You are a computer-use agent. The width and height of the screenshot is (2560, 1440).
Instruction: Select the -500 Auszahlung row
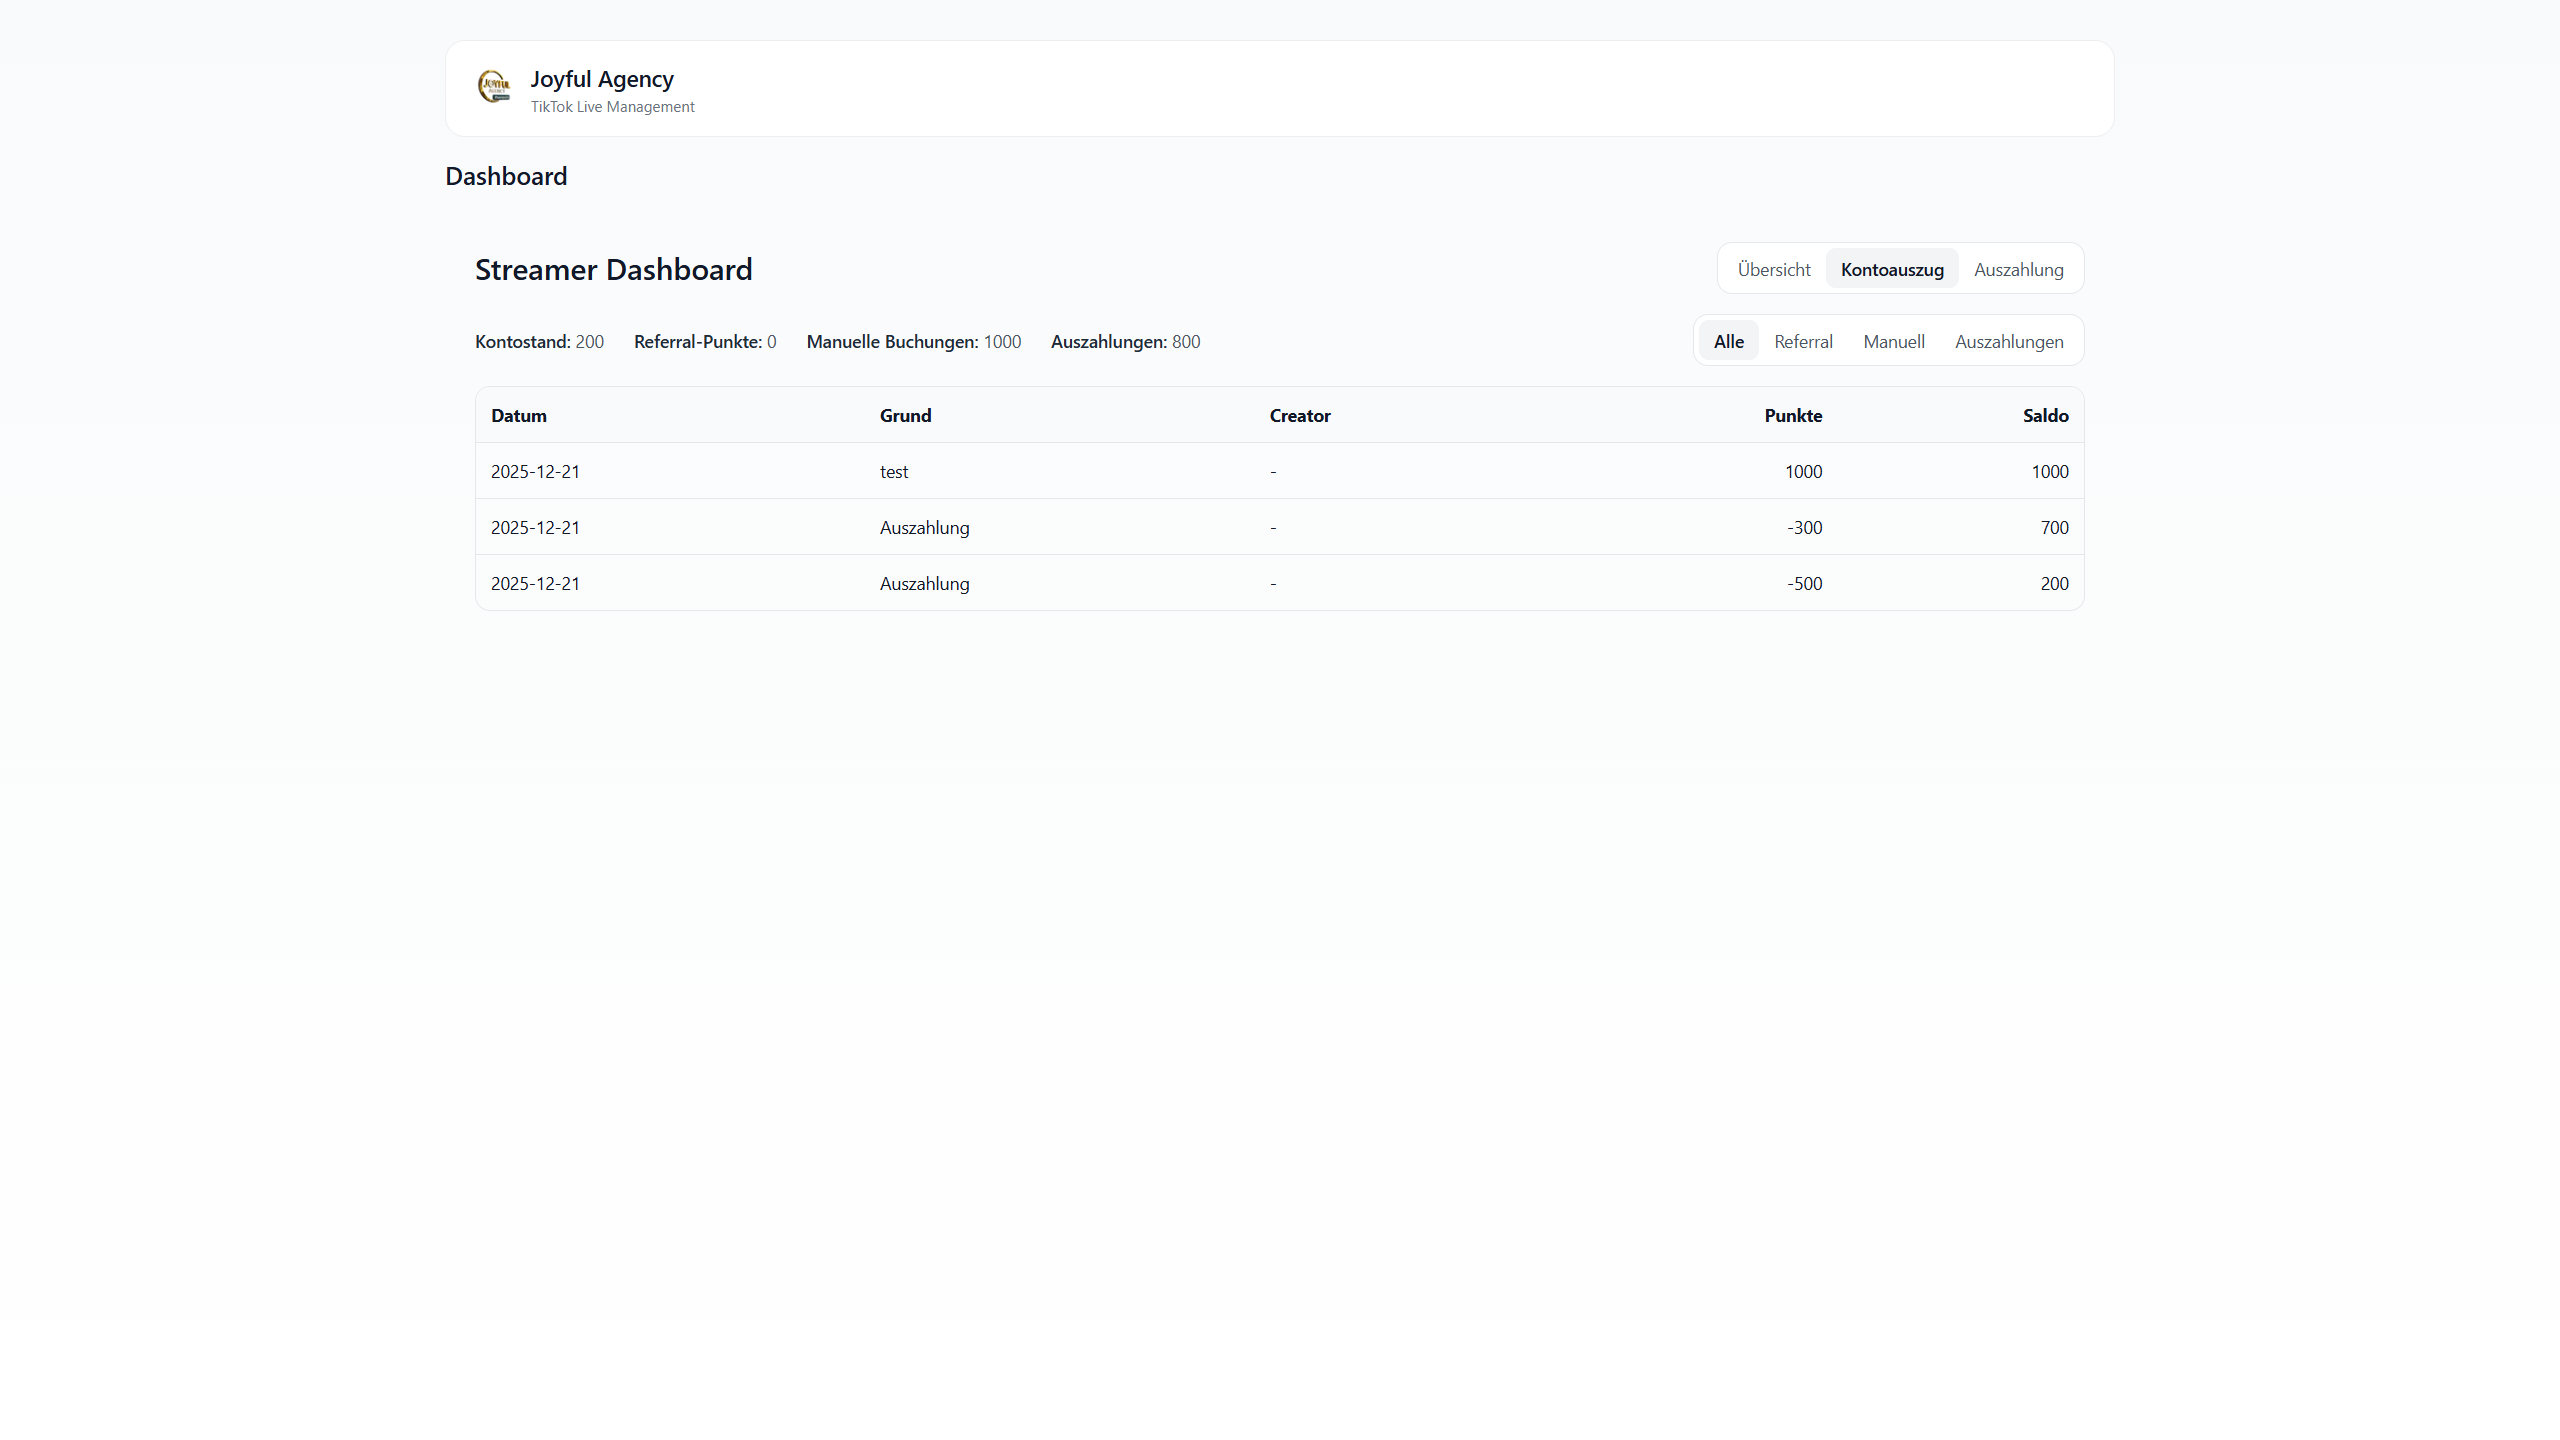pos(1279,583)
